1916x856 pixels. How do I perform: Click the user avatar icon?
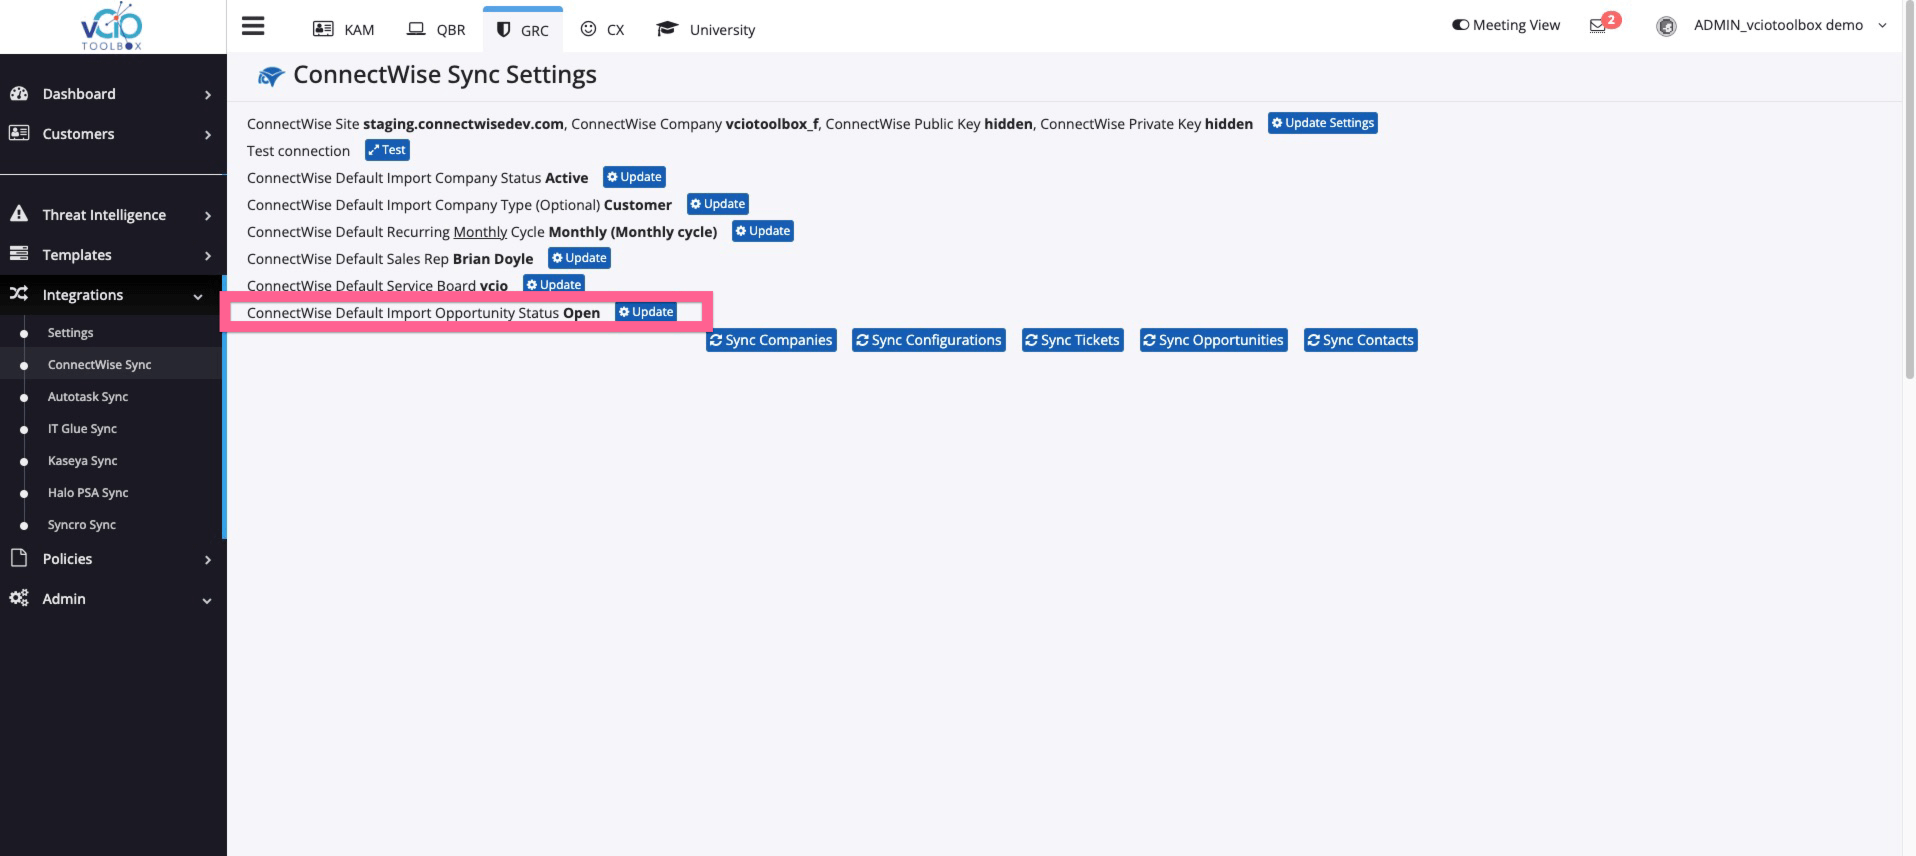click(1666, 26)
